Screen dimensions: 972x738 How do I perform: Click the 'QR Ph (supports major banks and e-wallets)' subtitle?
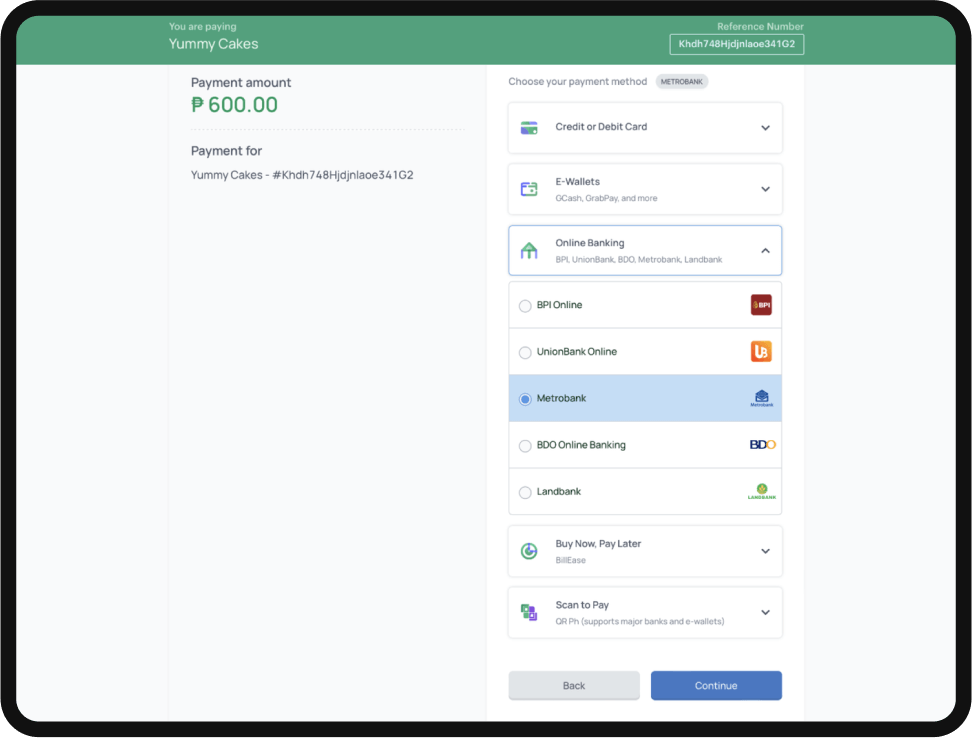(640, 622)
